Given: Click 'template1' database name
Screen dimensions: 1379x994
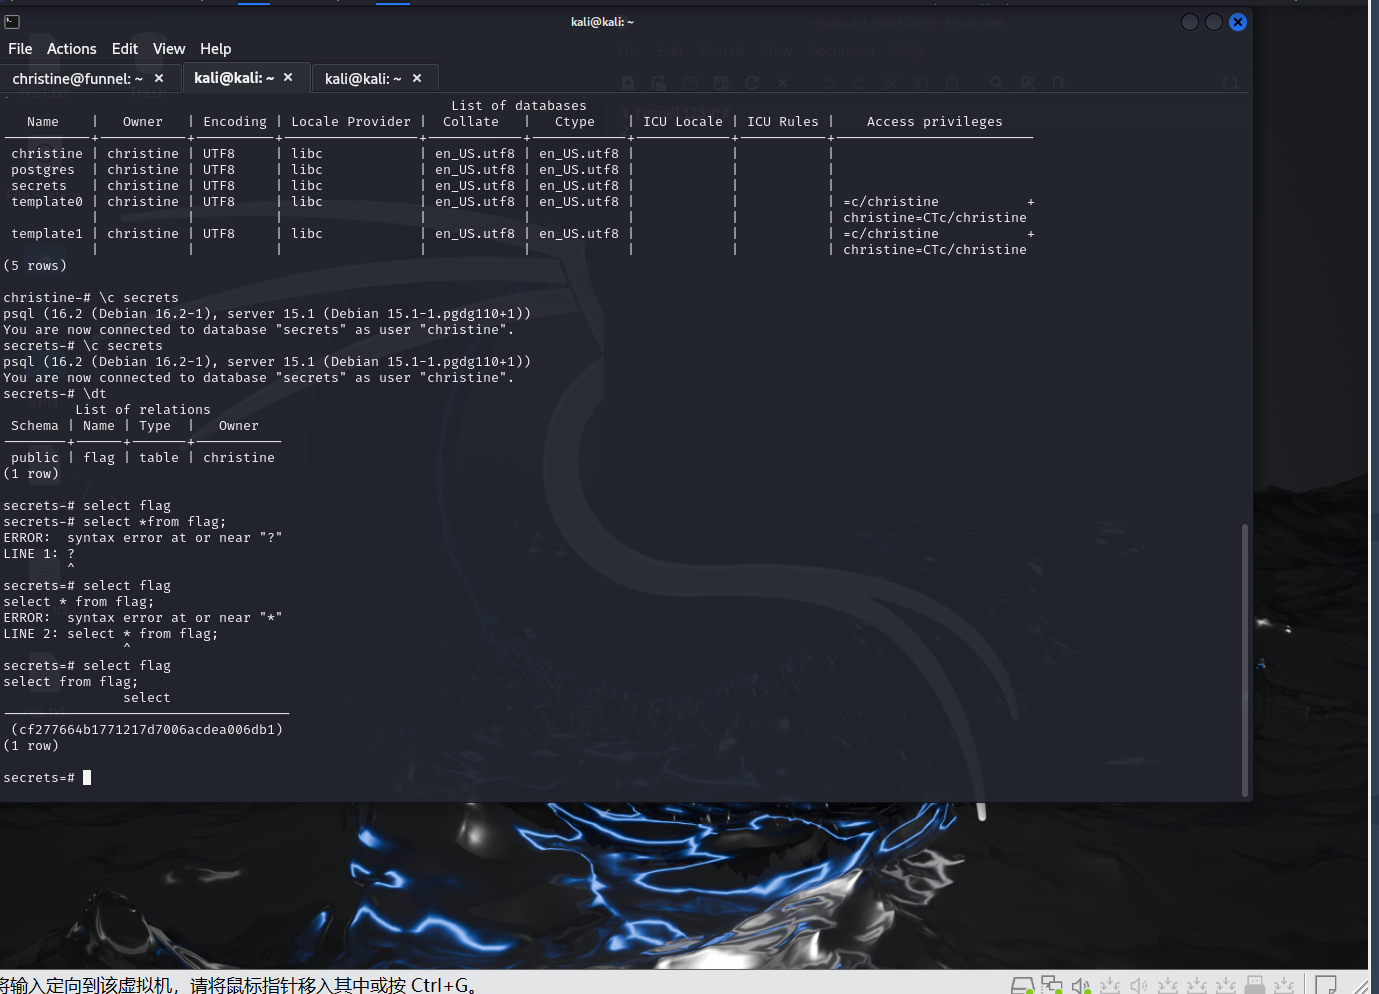Looking at the screenshot, I should click(x=47, y=234).
